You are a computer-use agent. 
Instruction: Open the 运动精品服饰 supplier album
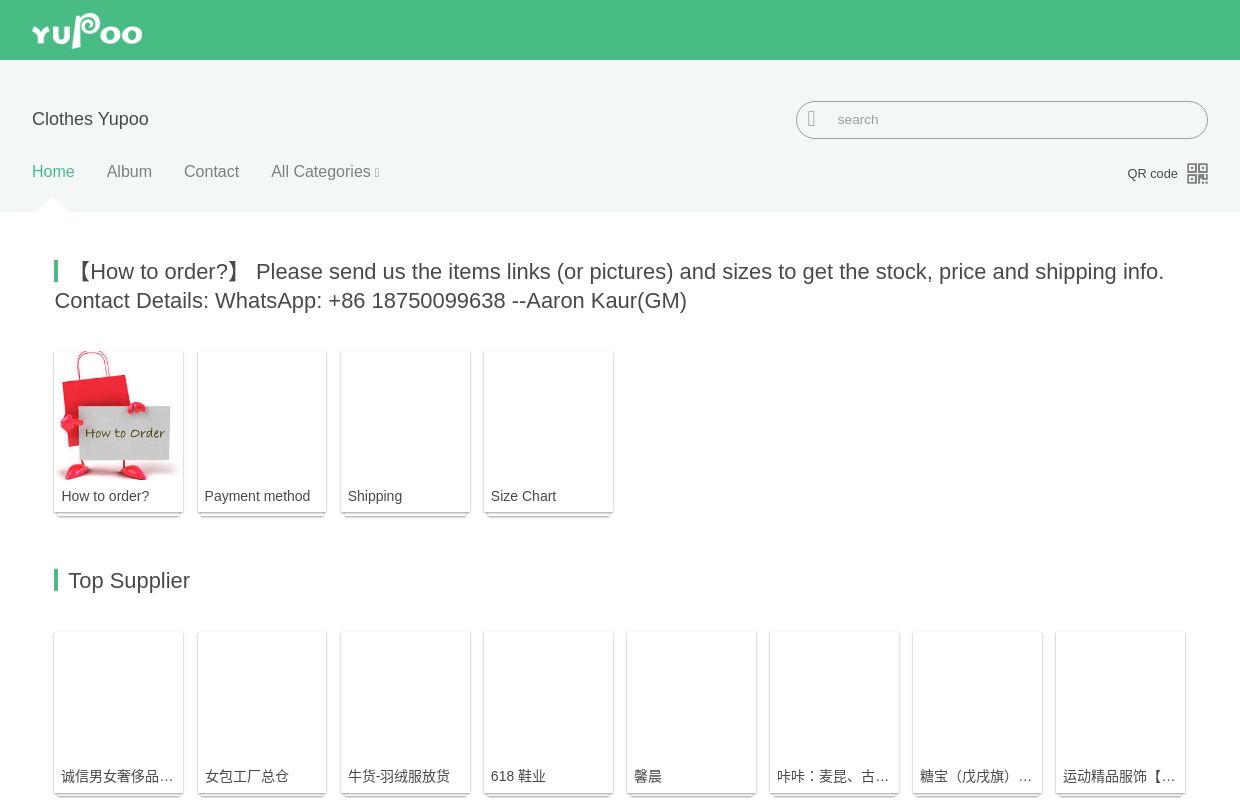click(1120, 712)
